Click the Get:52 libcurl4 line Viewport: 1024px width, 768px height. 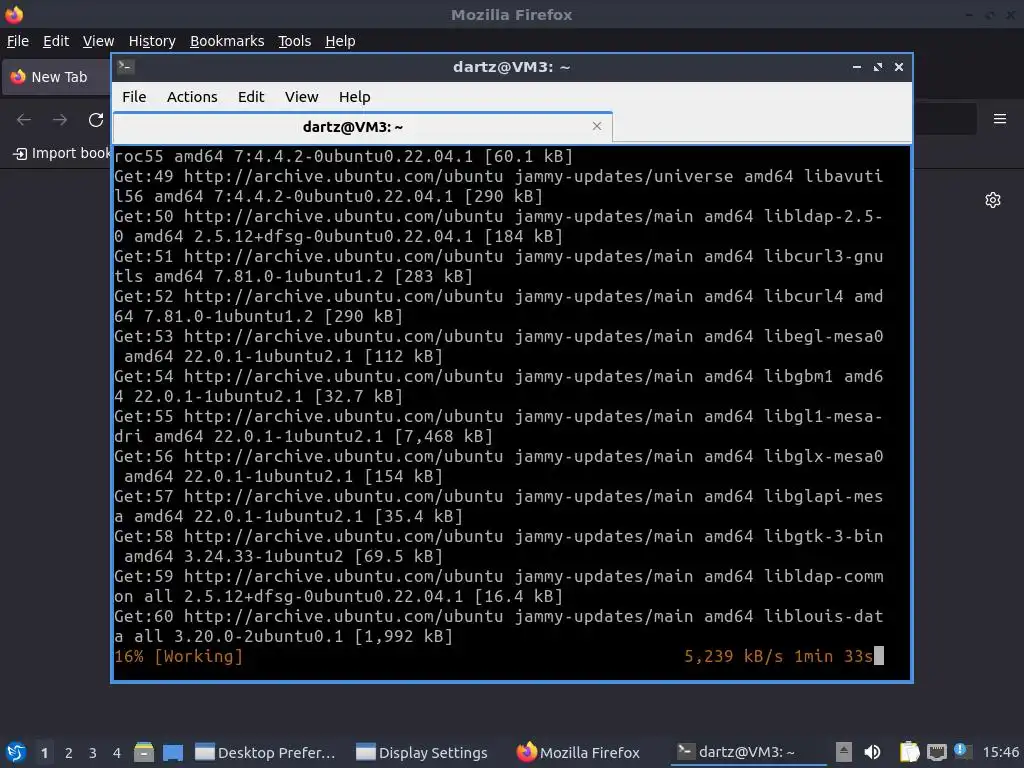pyautogui.click(x=499, y=306)
